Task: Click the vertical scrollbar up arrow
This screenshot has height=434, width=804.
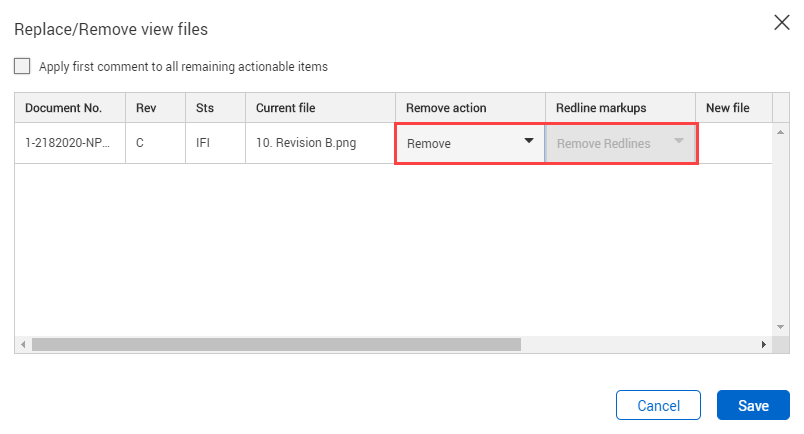Action: pos(780,132)
